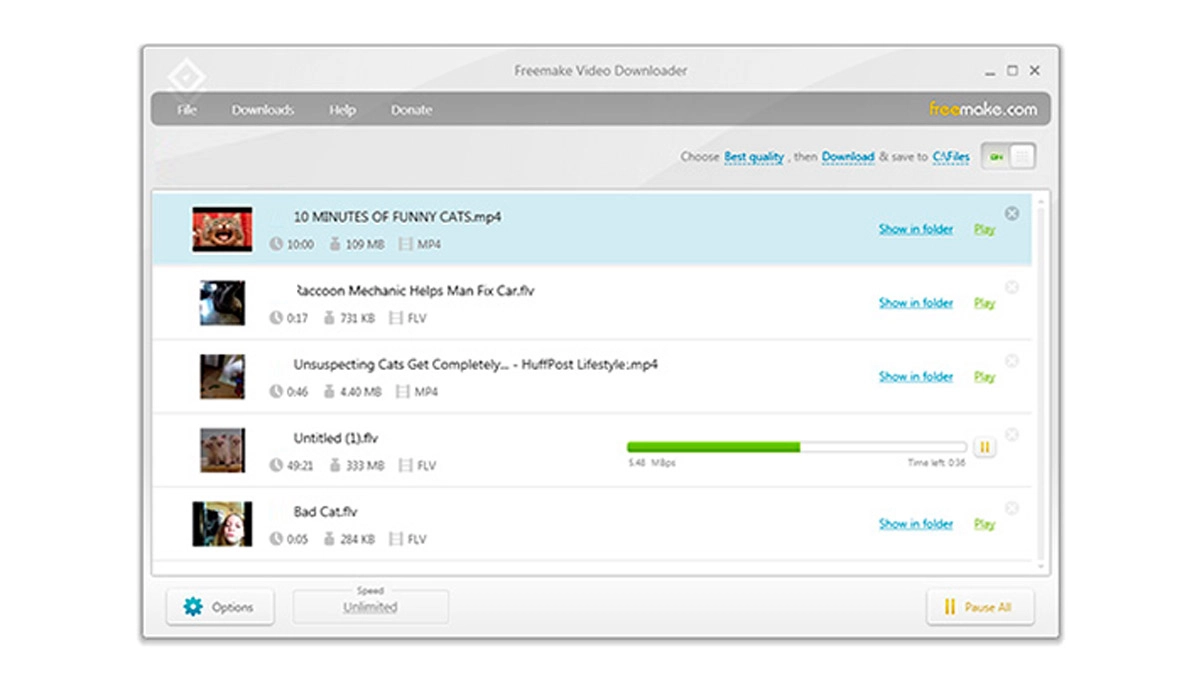The height and width of the screenshot is (675, 1200).
Task: Open the Best quality selection dropdown
Action: pos(753,157)
